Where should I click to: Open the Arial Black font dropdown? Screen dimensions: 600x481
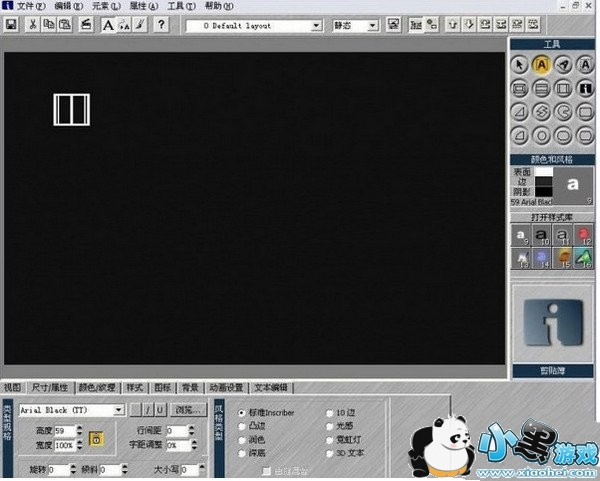point(119,409)
